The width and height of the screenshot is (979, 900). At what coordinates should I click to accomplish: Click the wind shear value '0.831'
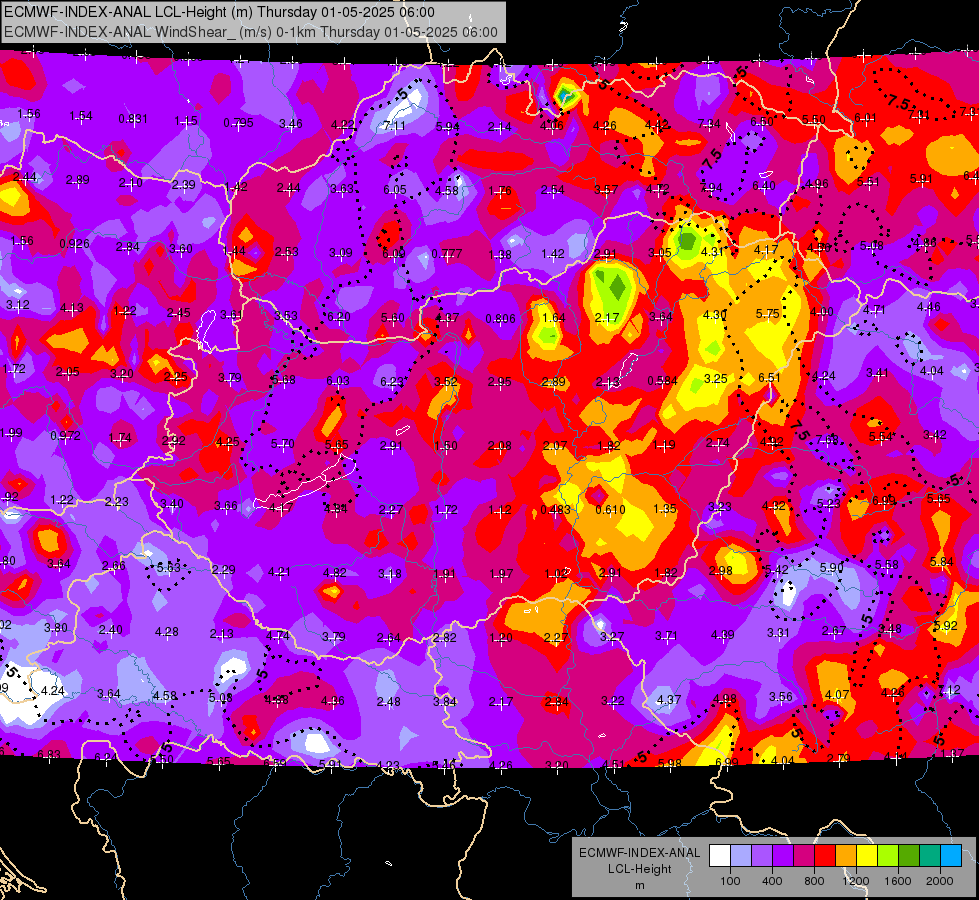point(133,119)
